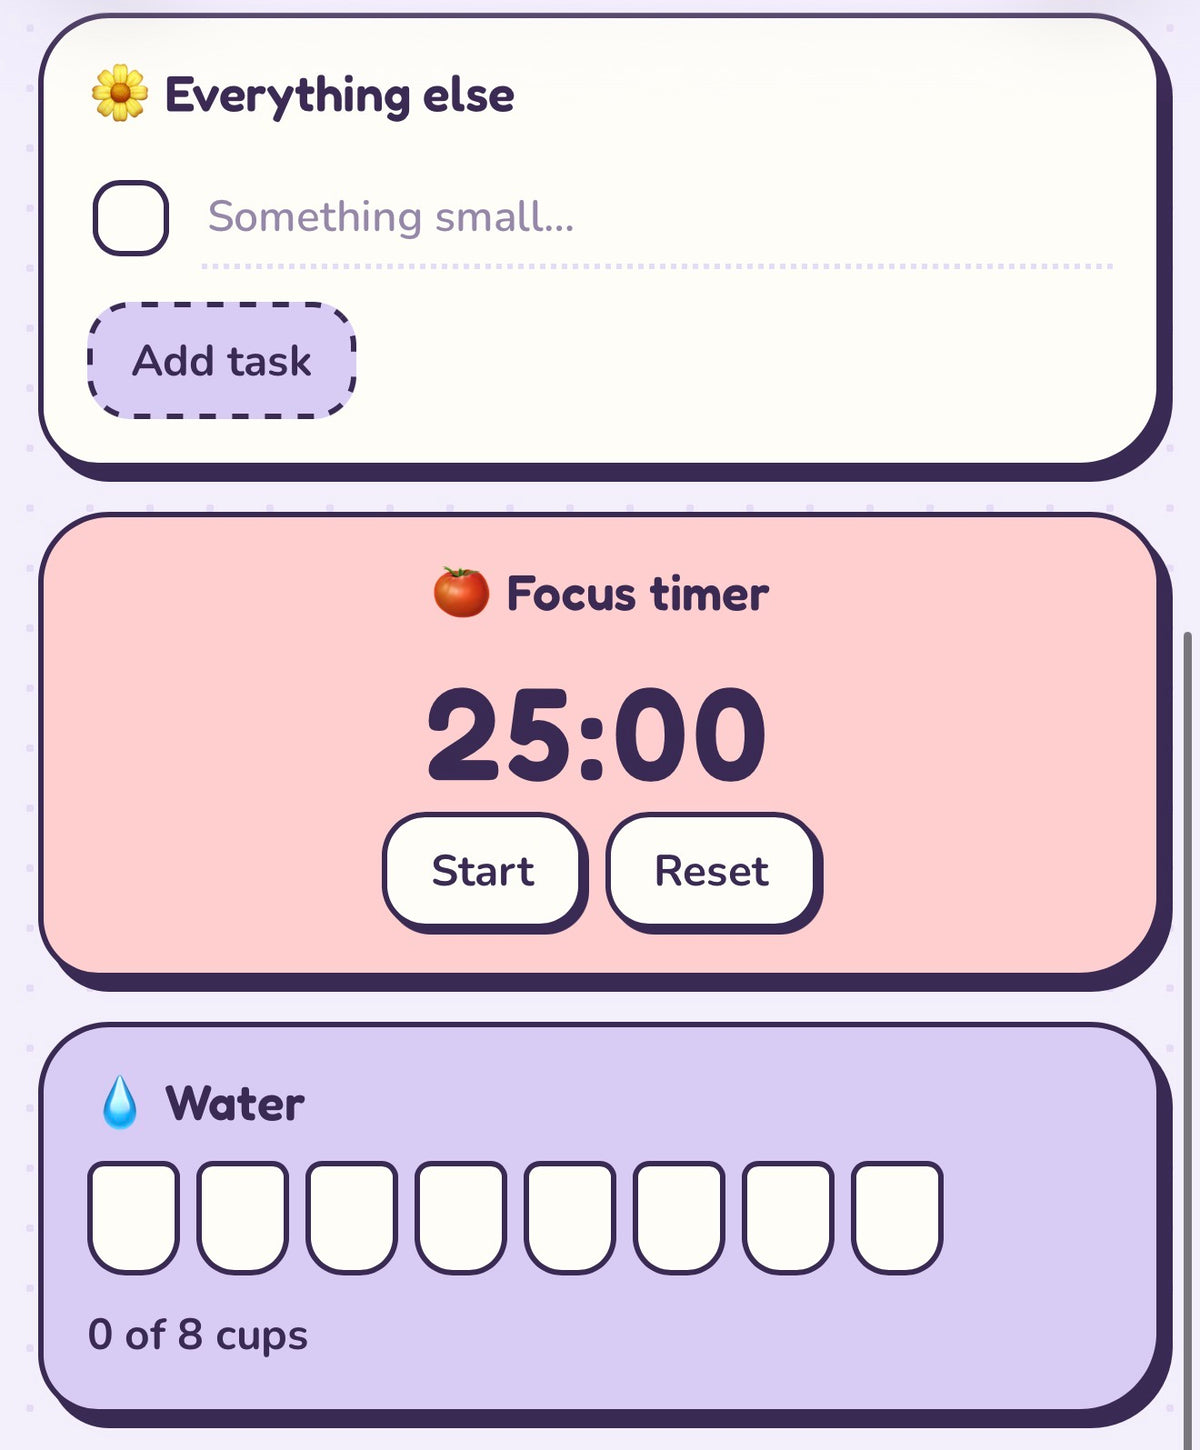Click the 'Everything else' section heading
Viewport: 1200px width, 1450px height.
(339, 96)
